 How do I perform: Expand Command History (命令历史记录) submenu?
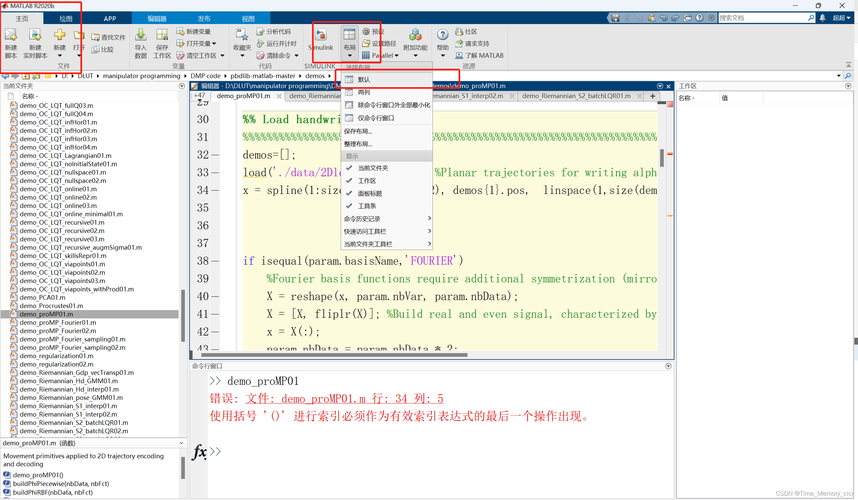pos(387,218)
